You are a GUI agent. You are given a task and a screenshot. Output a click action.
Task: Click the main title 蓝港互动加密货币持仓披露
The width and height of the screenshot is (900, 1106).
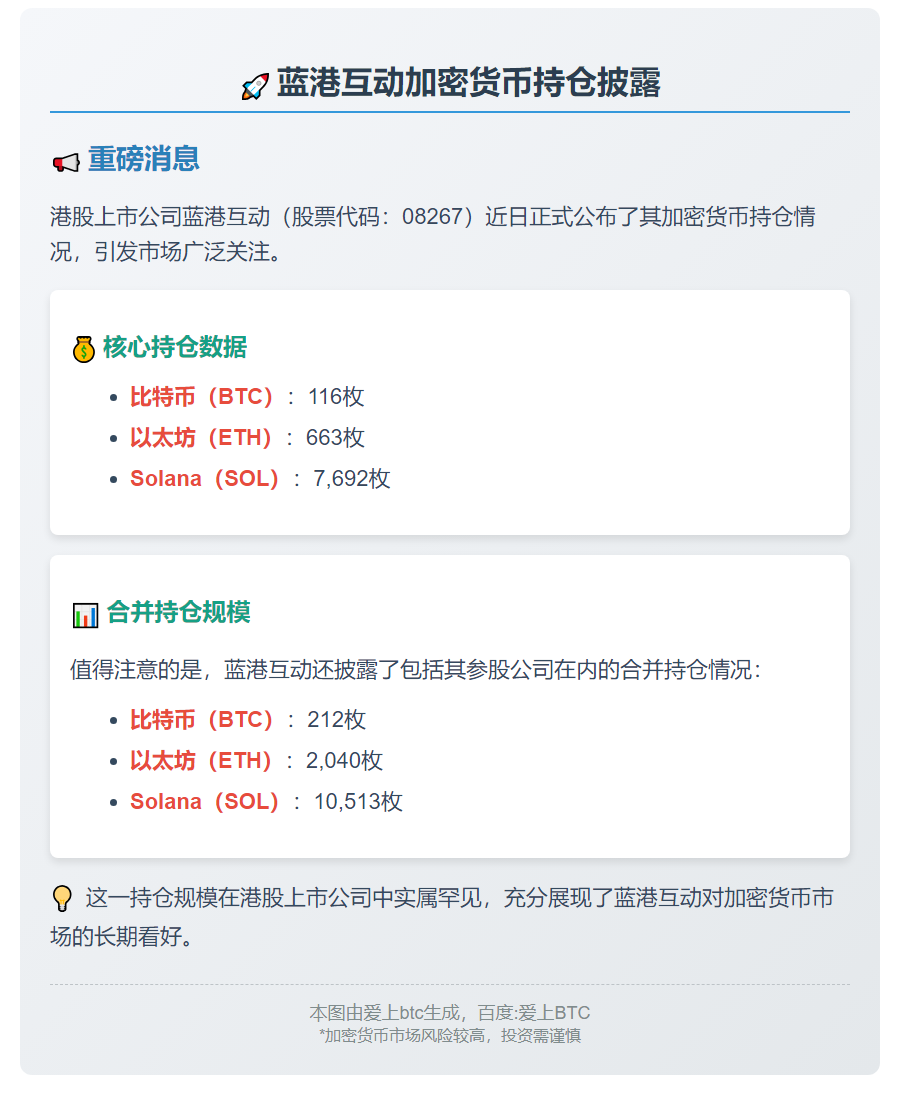468,84
